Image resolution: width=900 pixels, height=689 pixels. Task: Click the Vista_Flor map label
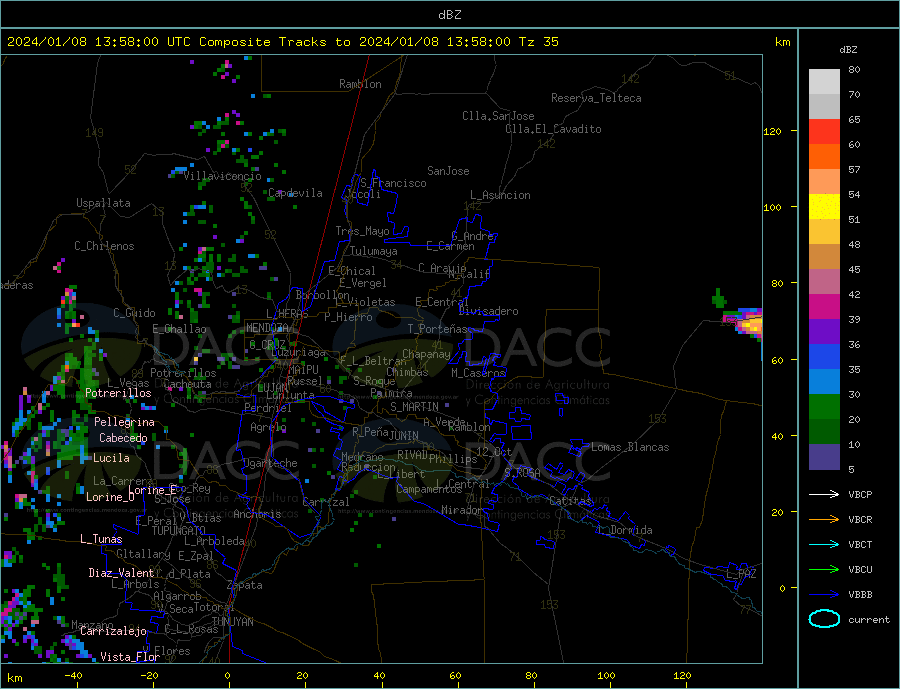pos(130,657)
